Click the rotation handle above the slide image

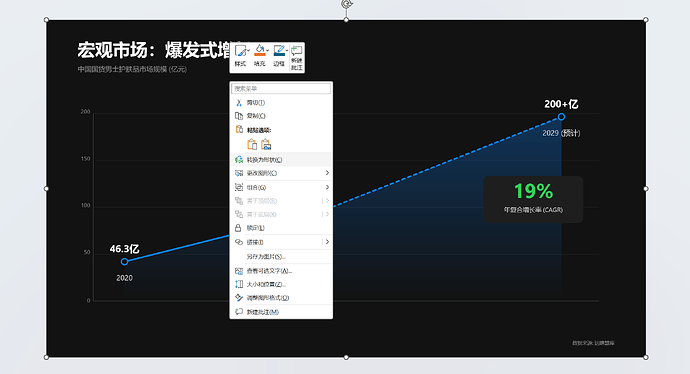tap(346, 4)
